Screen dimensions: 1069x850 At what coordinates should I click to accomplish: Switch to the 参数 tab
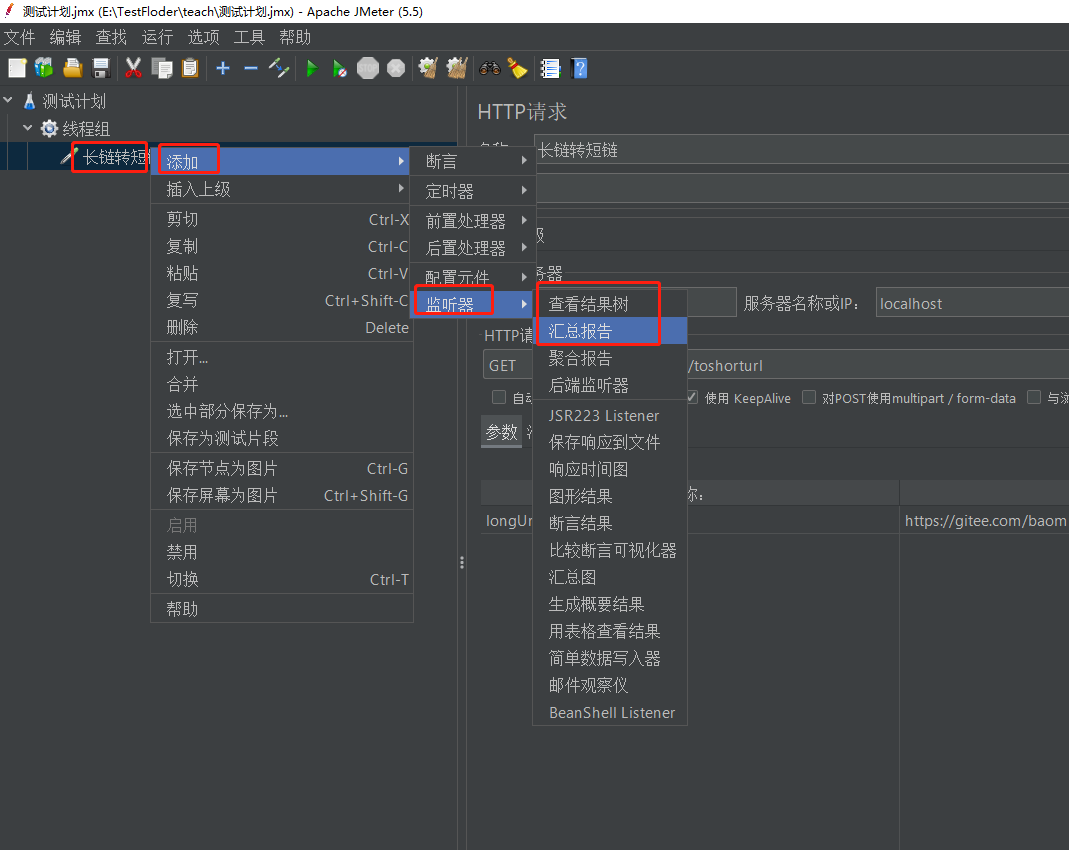(501, 432)
